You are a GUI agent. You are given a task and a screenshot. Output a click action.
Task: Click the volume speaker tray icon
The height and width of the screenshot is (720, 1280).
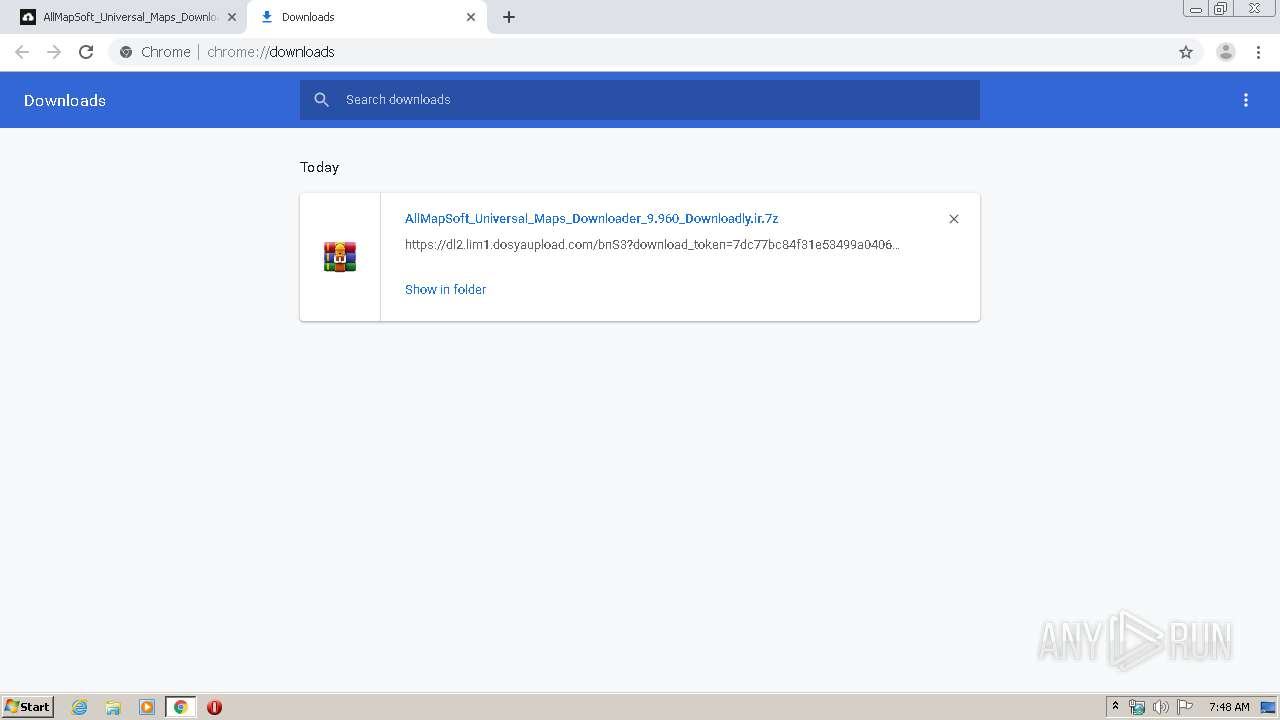point(1161,707)
